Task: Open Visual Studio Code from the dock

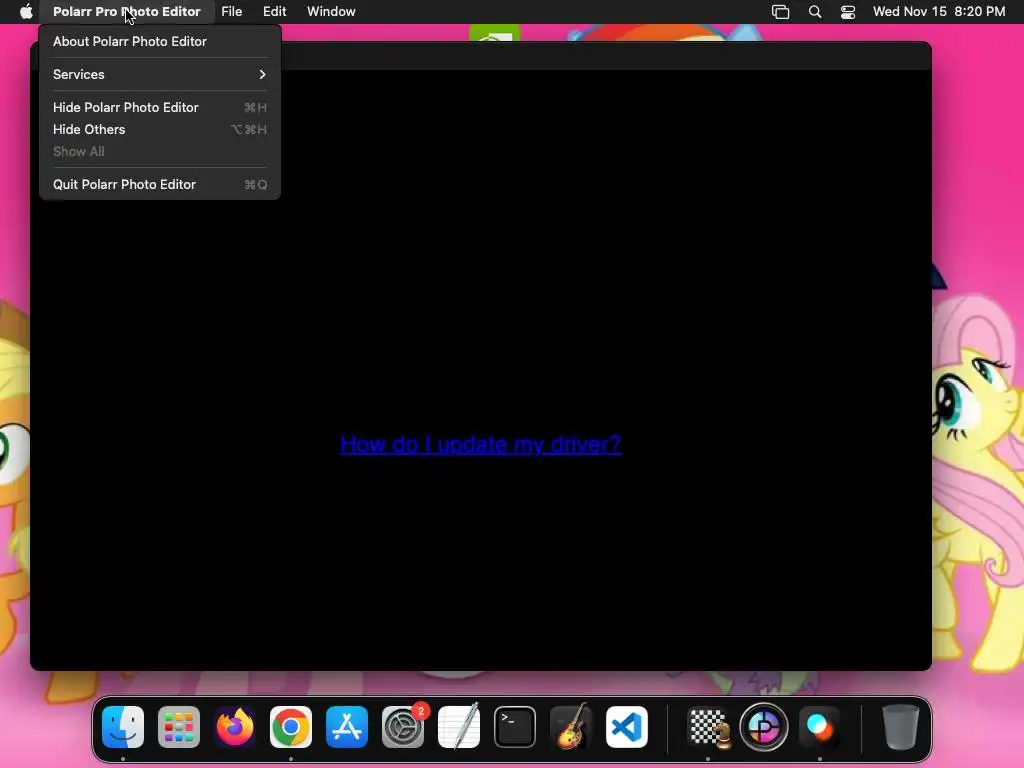Action: coord(627,727)
